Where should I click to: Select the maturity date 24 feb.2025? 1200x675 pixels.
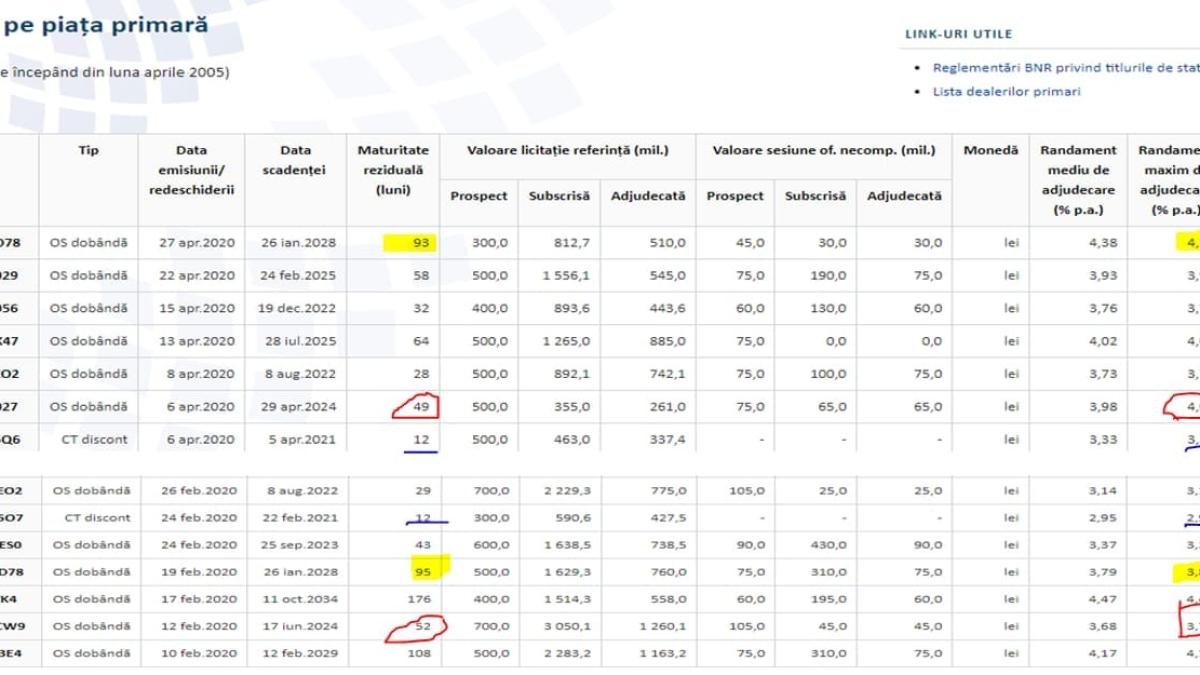coord(294,275)
